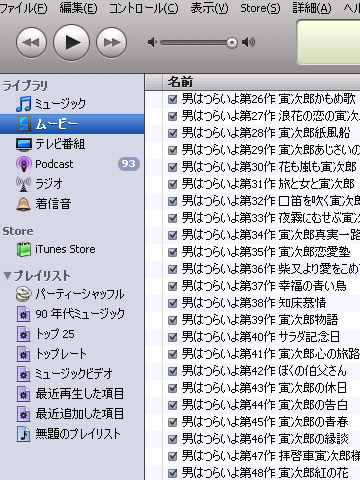The image size is (360, 480).
Task: Uncheck 男はつらいよ第30作 花も嵐も寅次郎 checkbox
Action: click(173, 167)
